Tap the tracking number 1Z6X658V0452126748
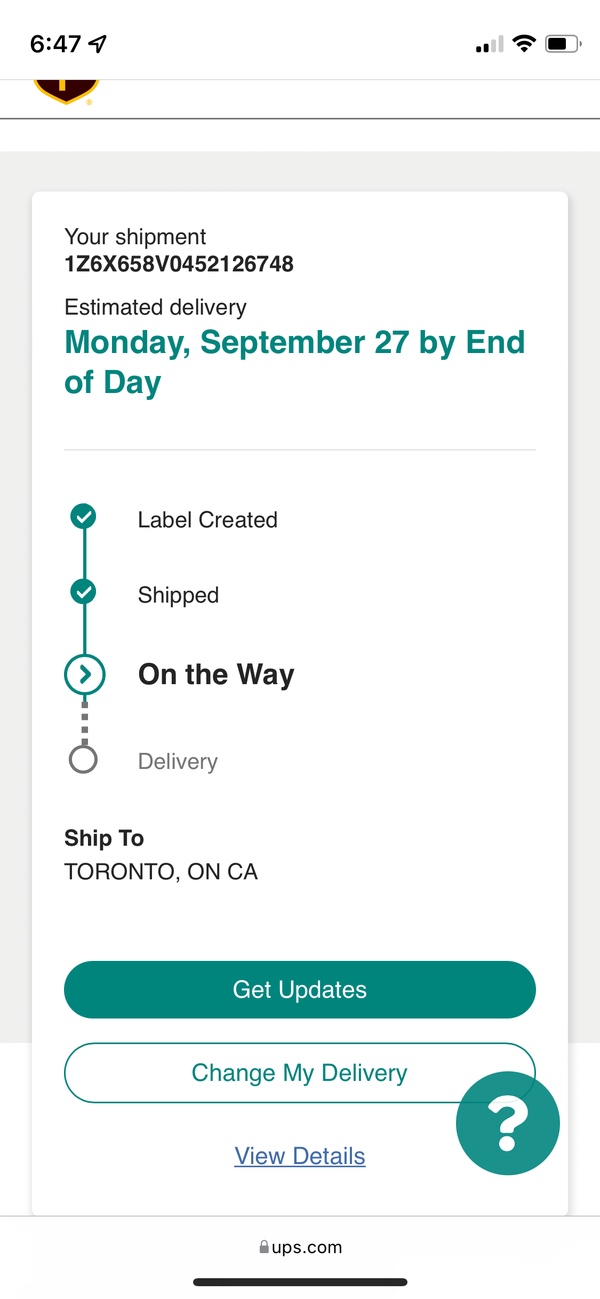 coord(179,264)
